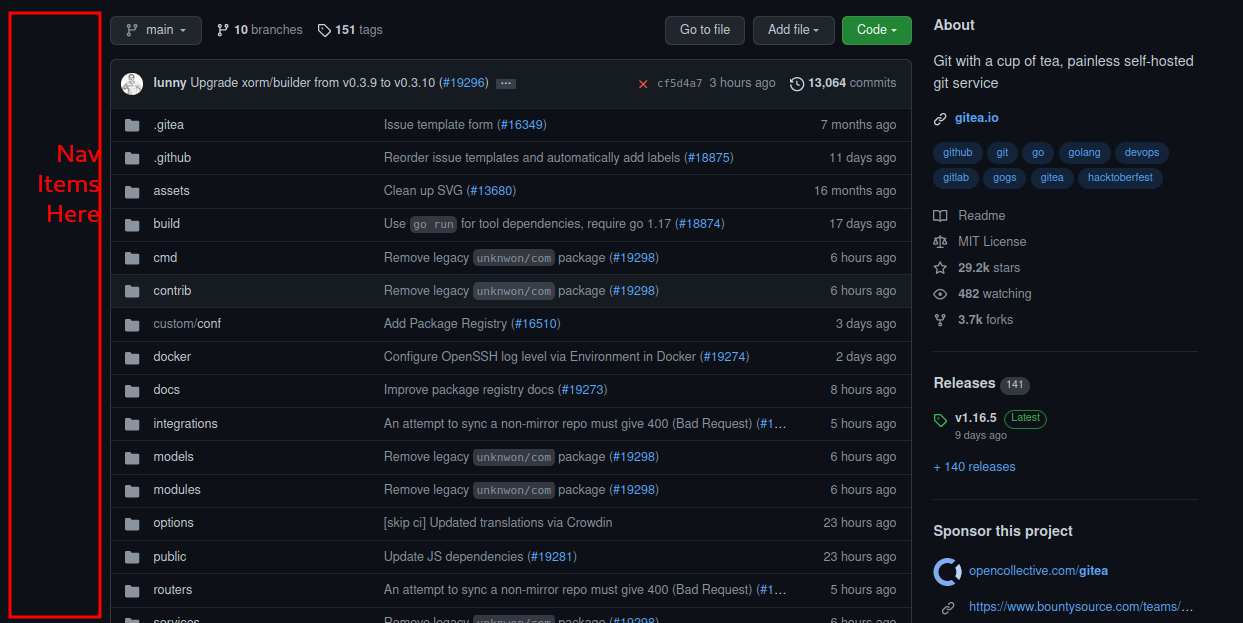Select the hacktoberfest topic tag

[x=1120, y=178]
